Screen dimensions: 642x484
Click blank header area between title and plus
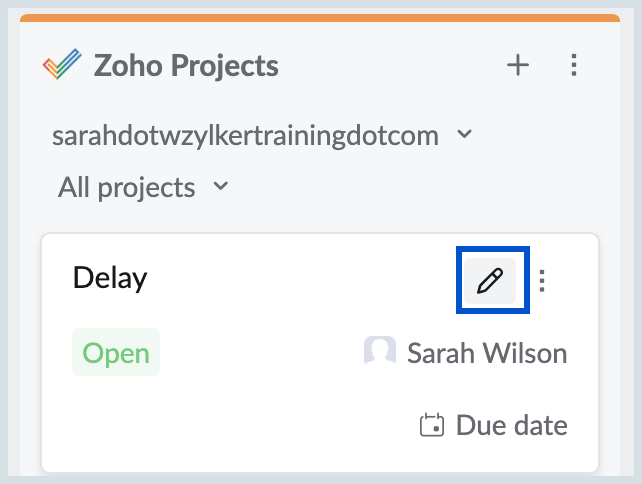pyautogui.click(x=390, y=67)
